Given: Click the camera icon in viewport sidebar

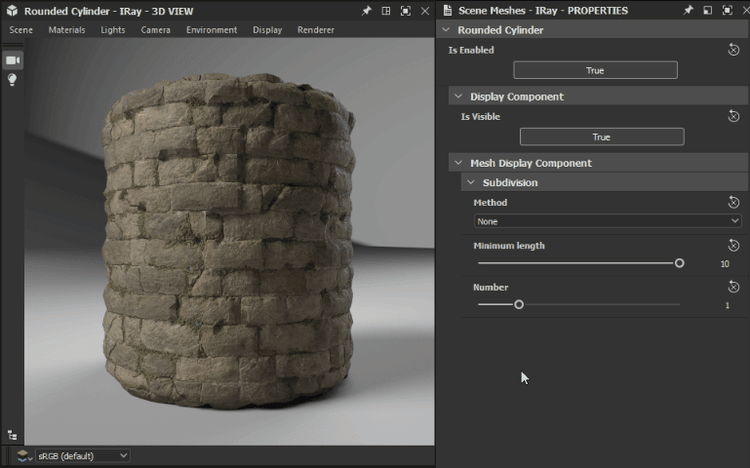Looking at the screenshot, I should (x=13, y=61).
